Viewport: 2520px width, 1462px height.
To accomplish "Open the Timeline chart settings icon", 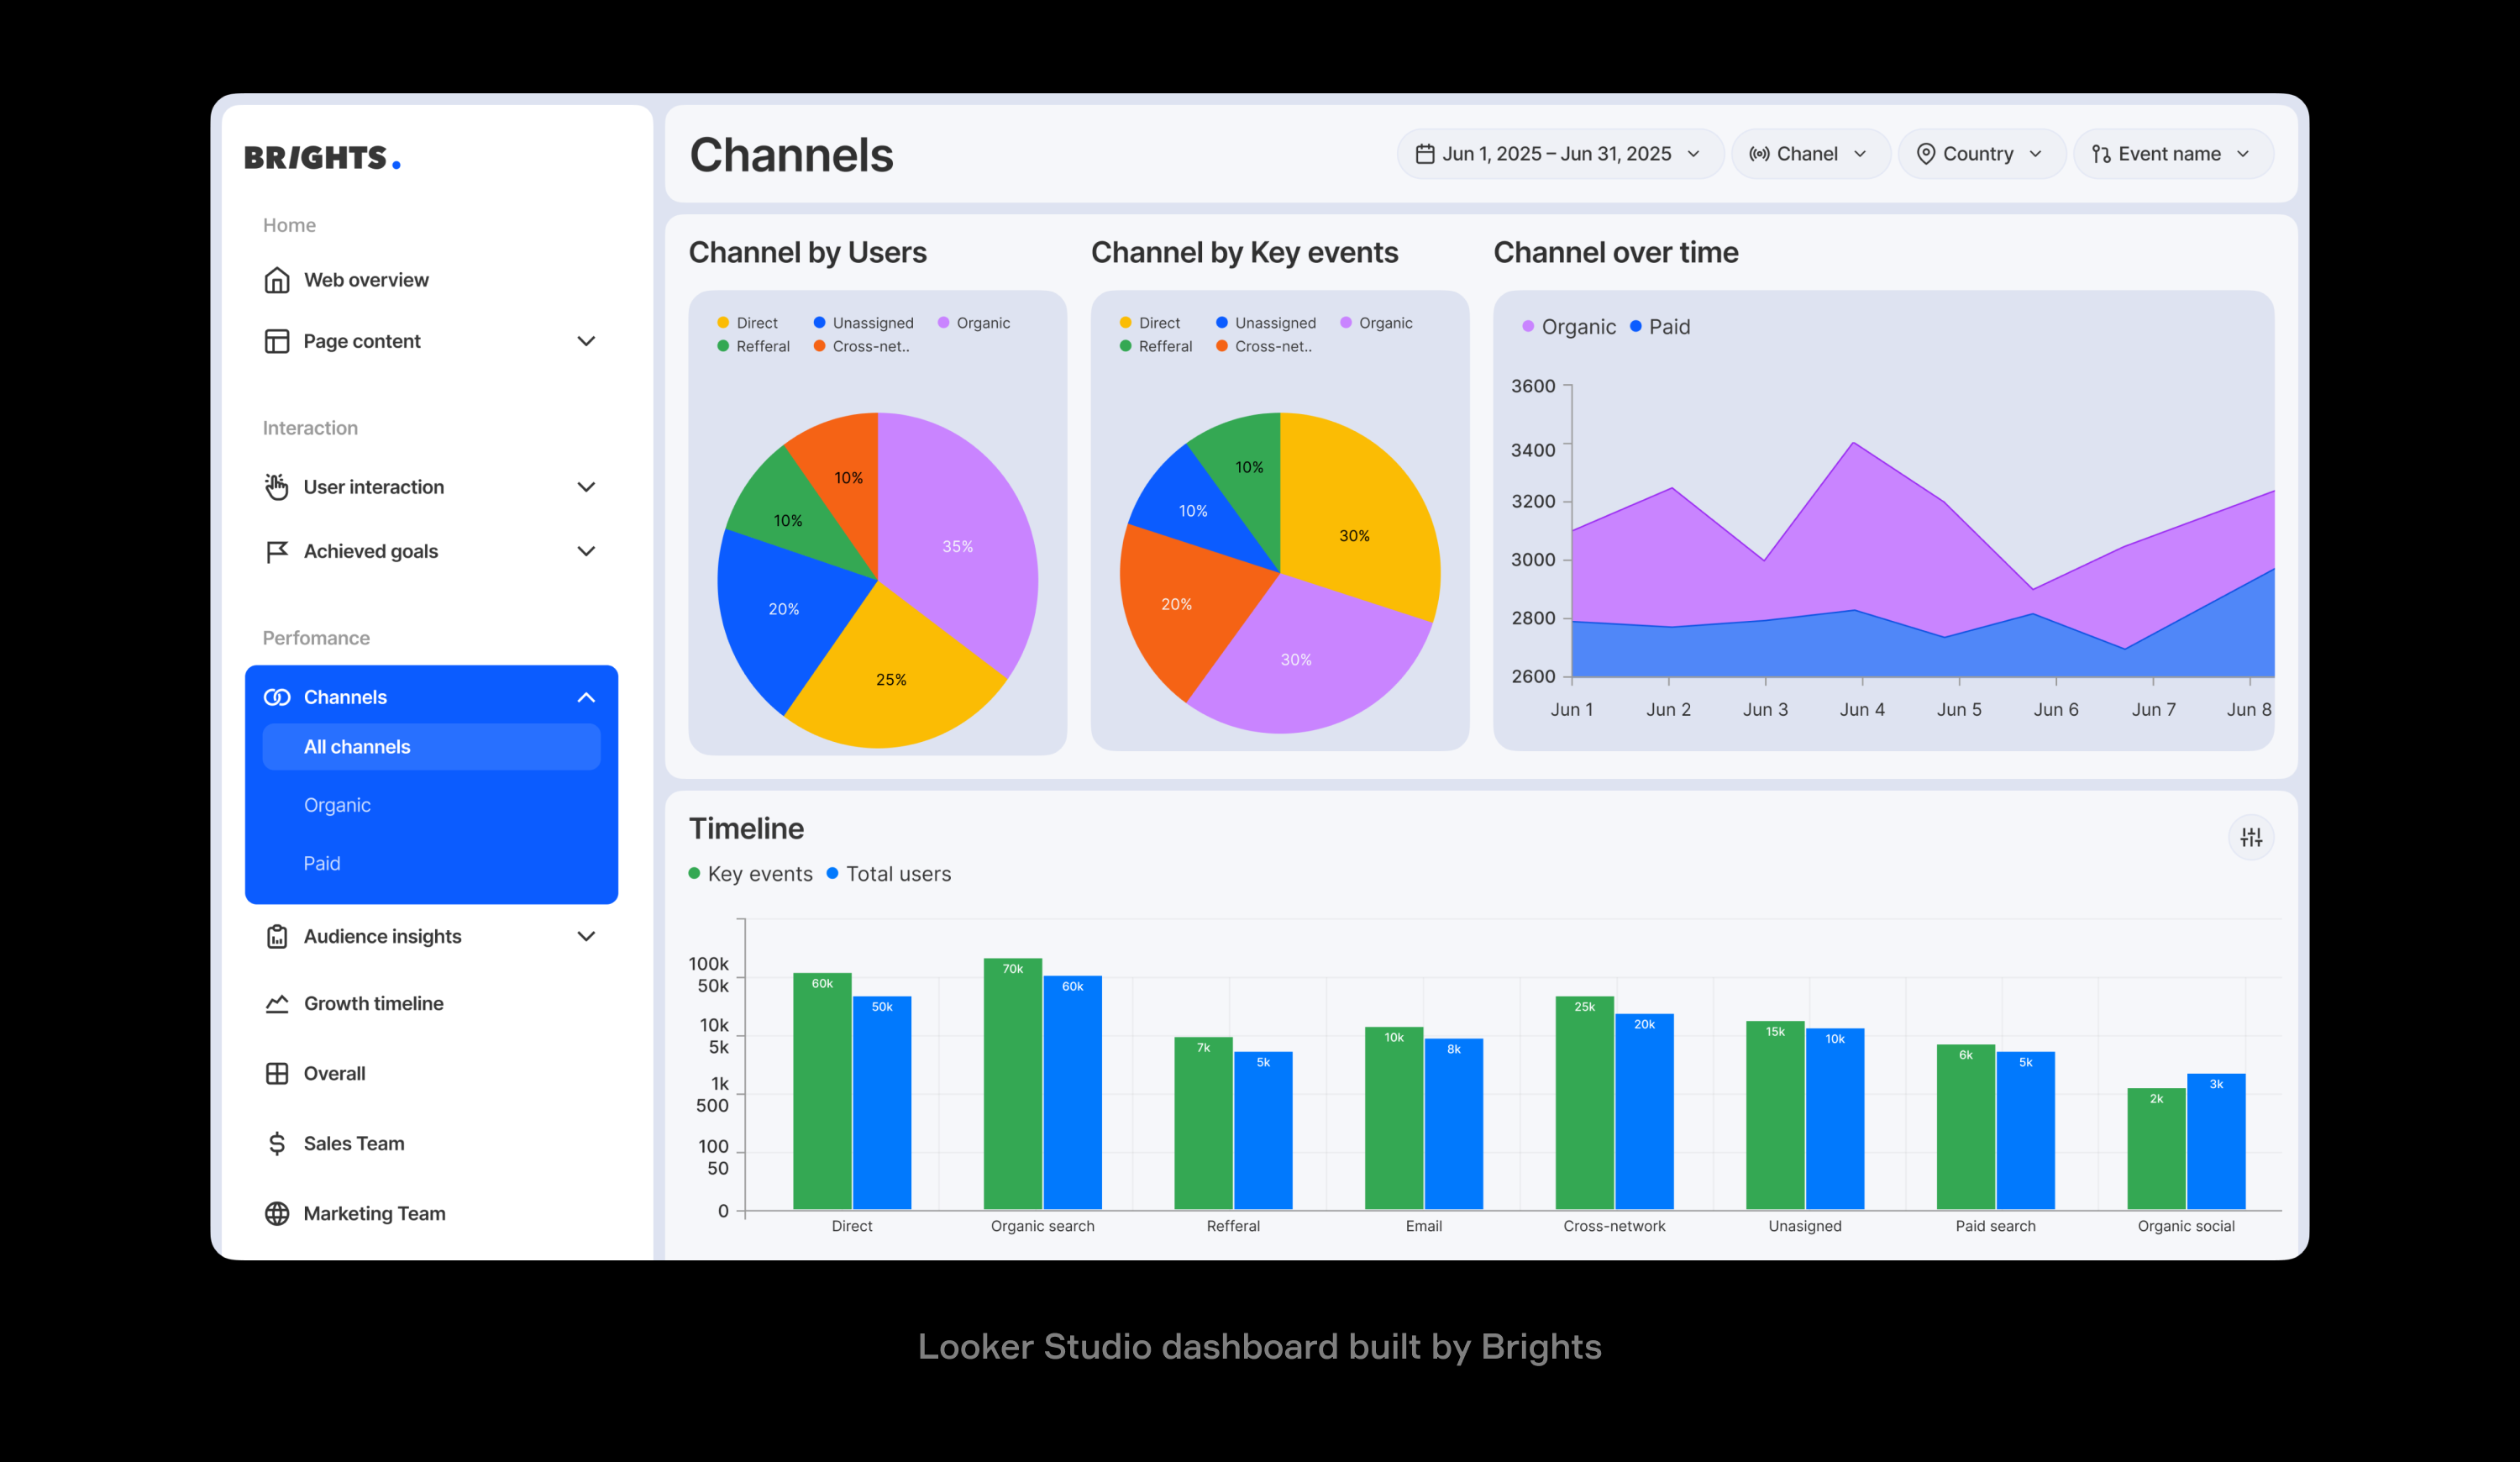I will (x=2251, y=837).
